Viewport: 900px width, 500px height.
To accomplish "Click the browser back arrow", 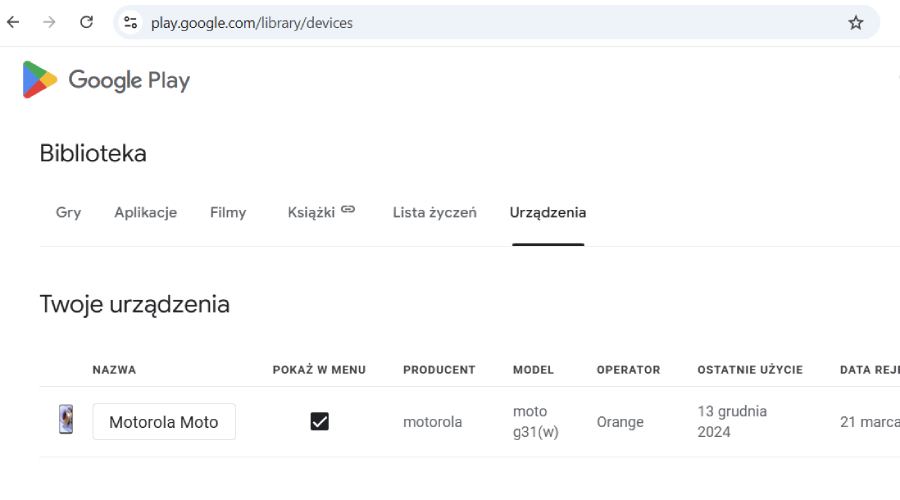I will (14, 22).
